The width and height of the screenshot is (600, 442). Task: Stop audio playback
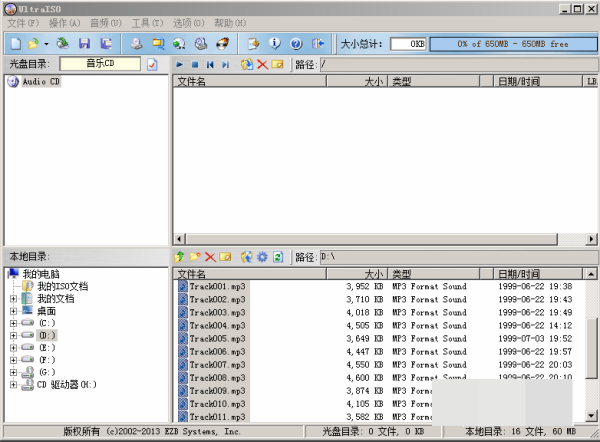[195, 64]
